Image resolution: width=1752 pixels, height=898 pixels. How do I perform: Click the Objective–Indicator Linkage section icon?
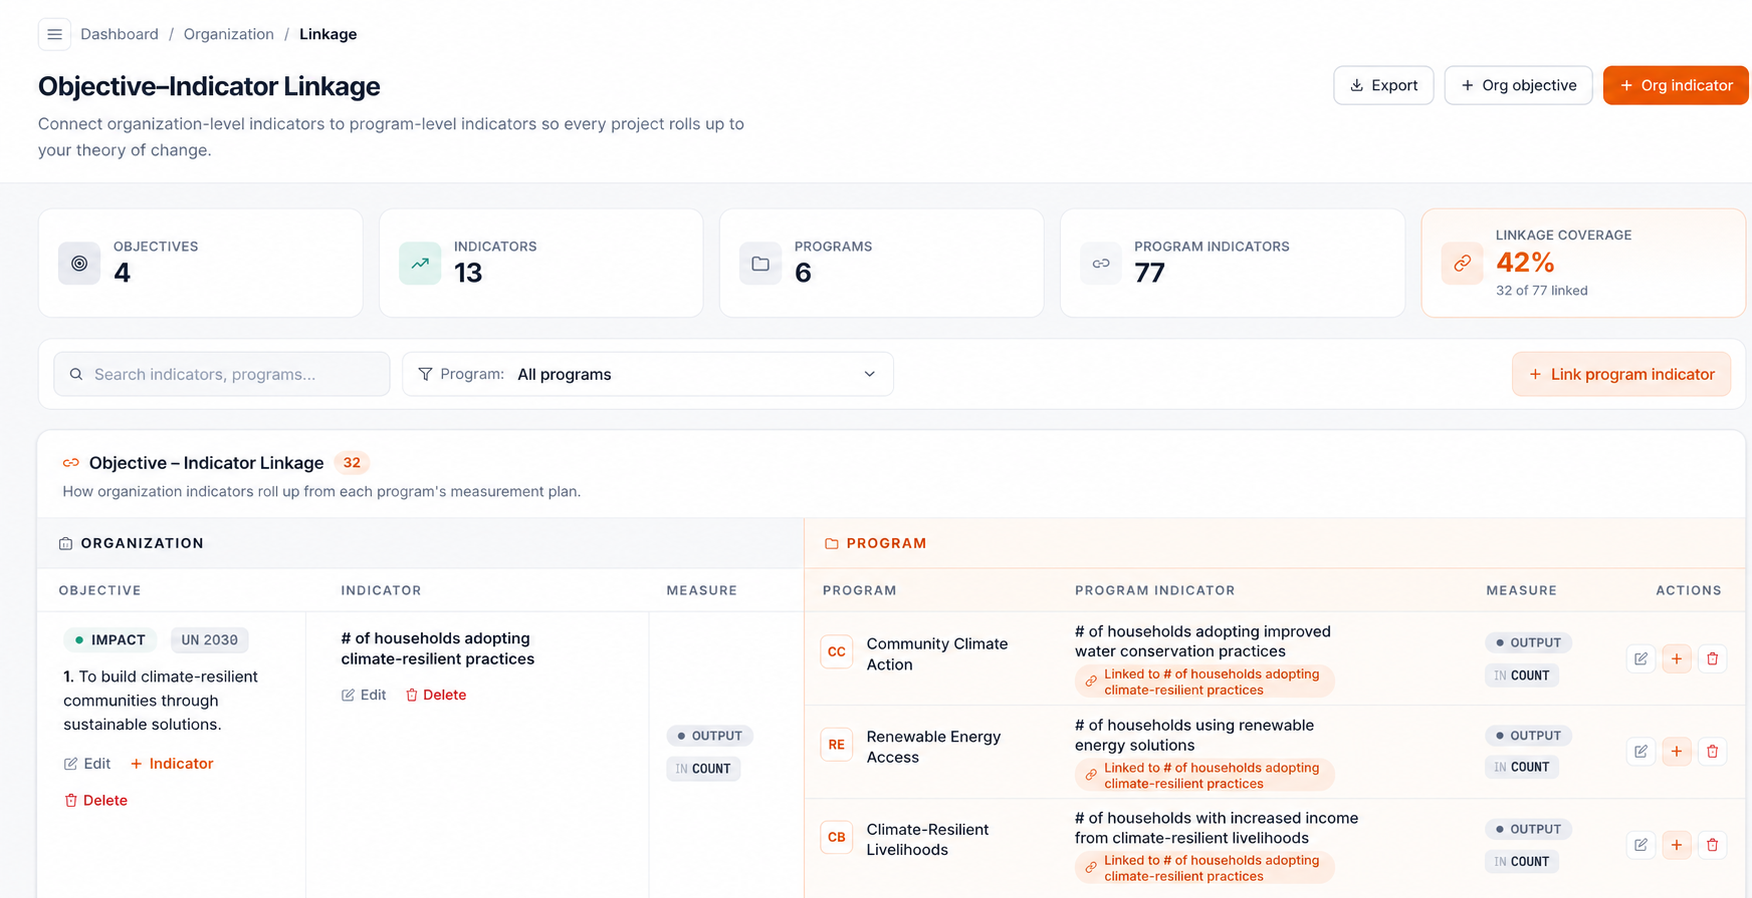tap(71, 463)
